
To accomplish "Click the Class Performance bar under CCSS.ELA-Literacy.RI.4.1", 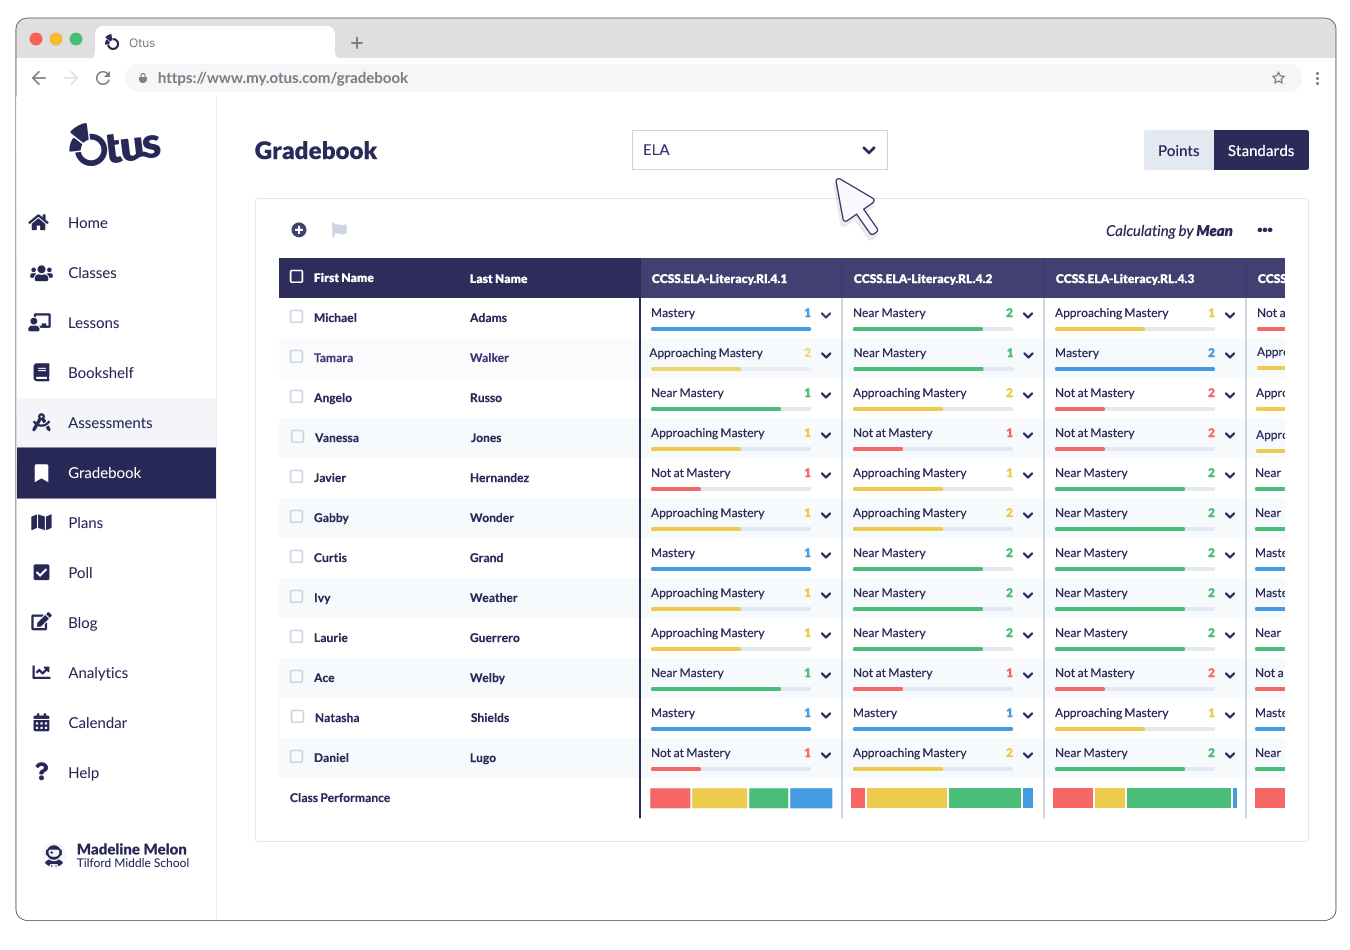I will [742, 797].
